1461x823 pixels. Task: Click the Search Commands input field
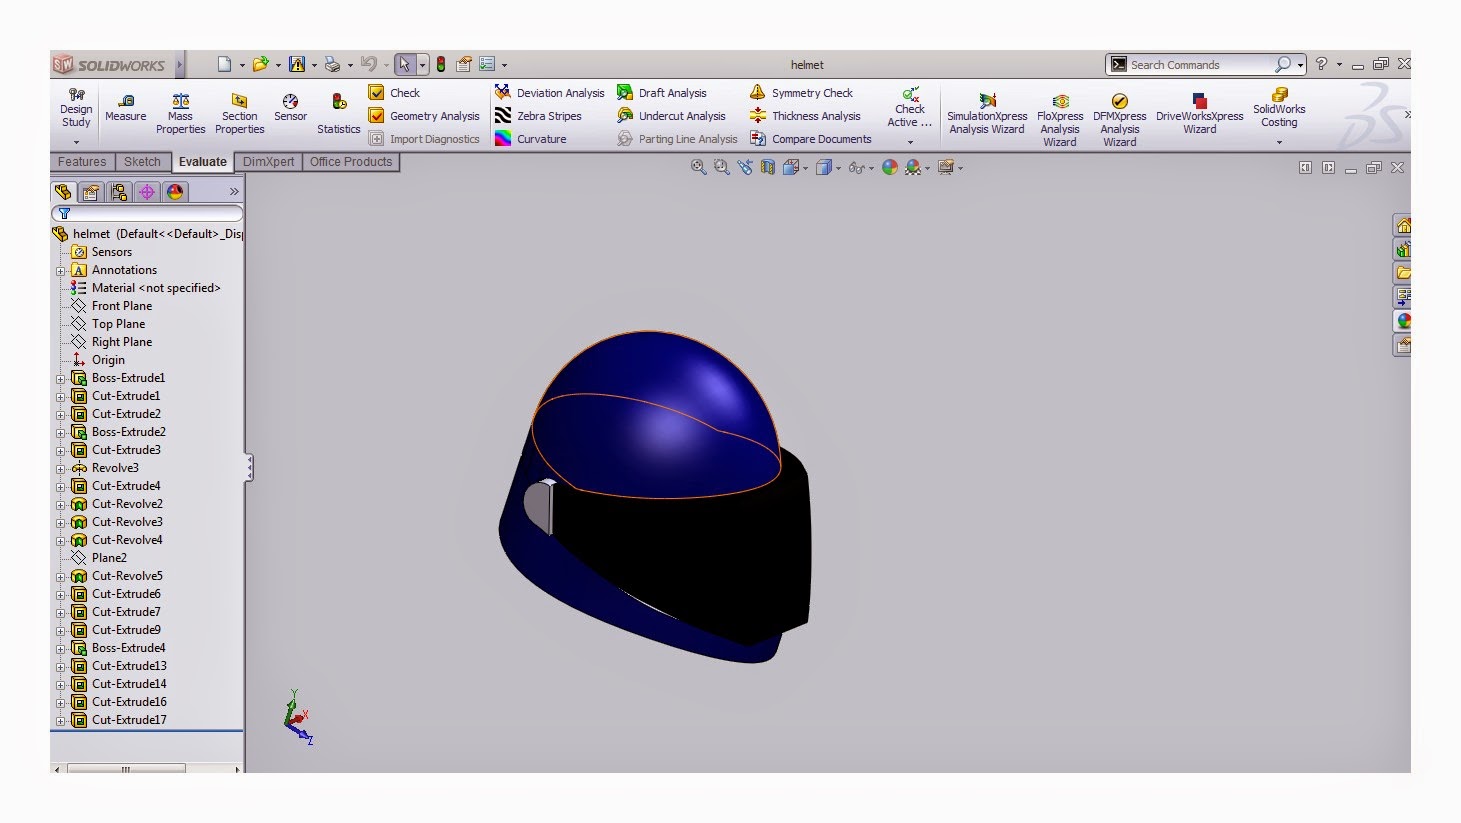[1200, 64]
